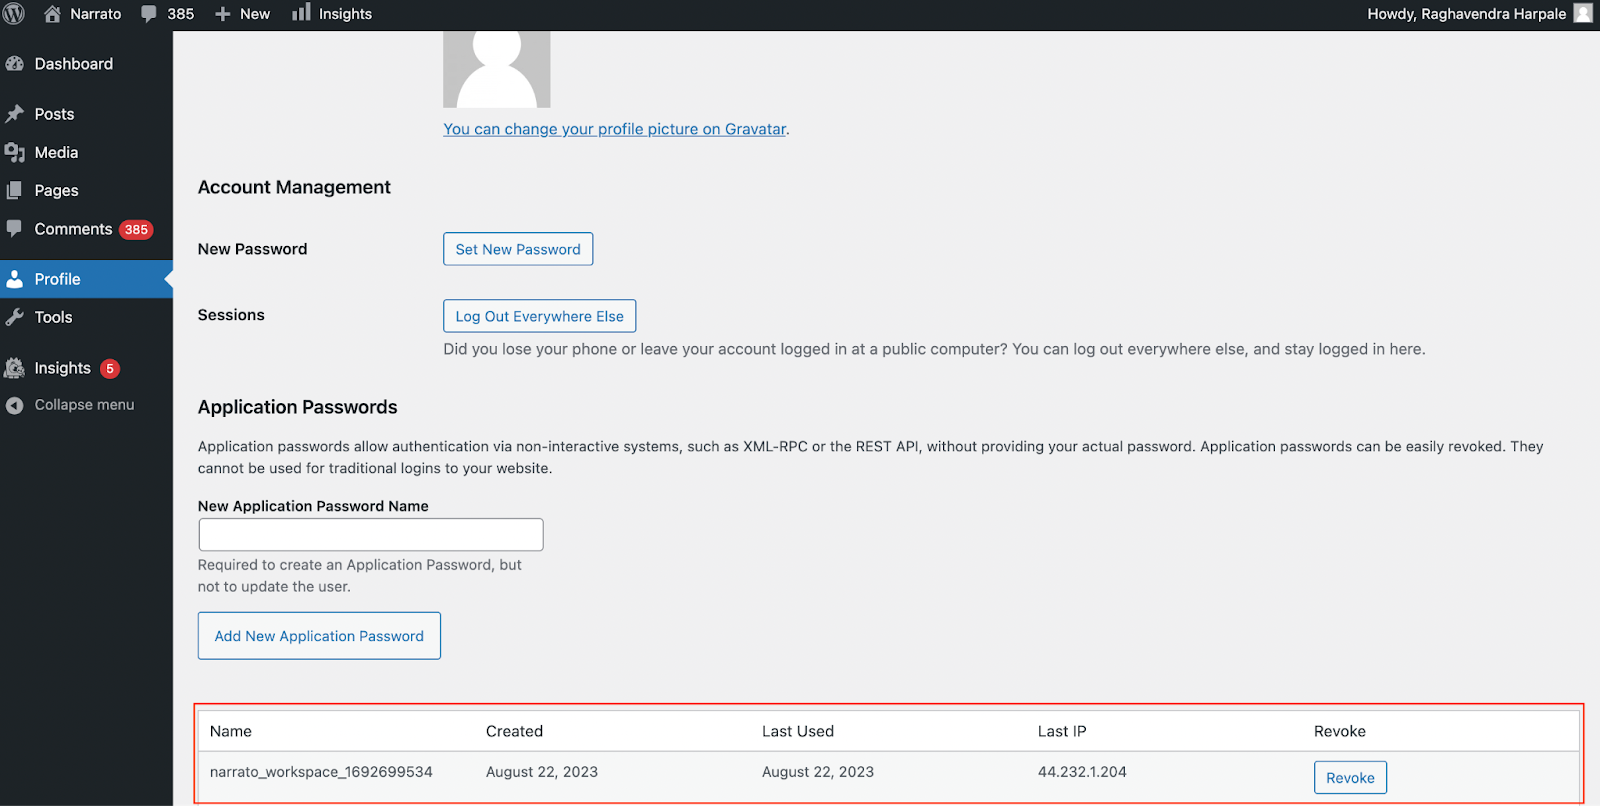
Task: Click the Media icon in sidebar
Action: 14,152
